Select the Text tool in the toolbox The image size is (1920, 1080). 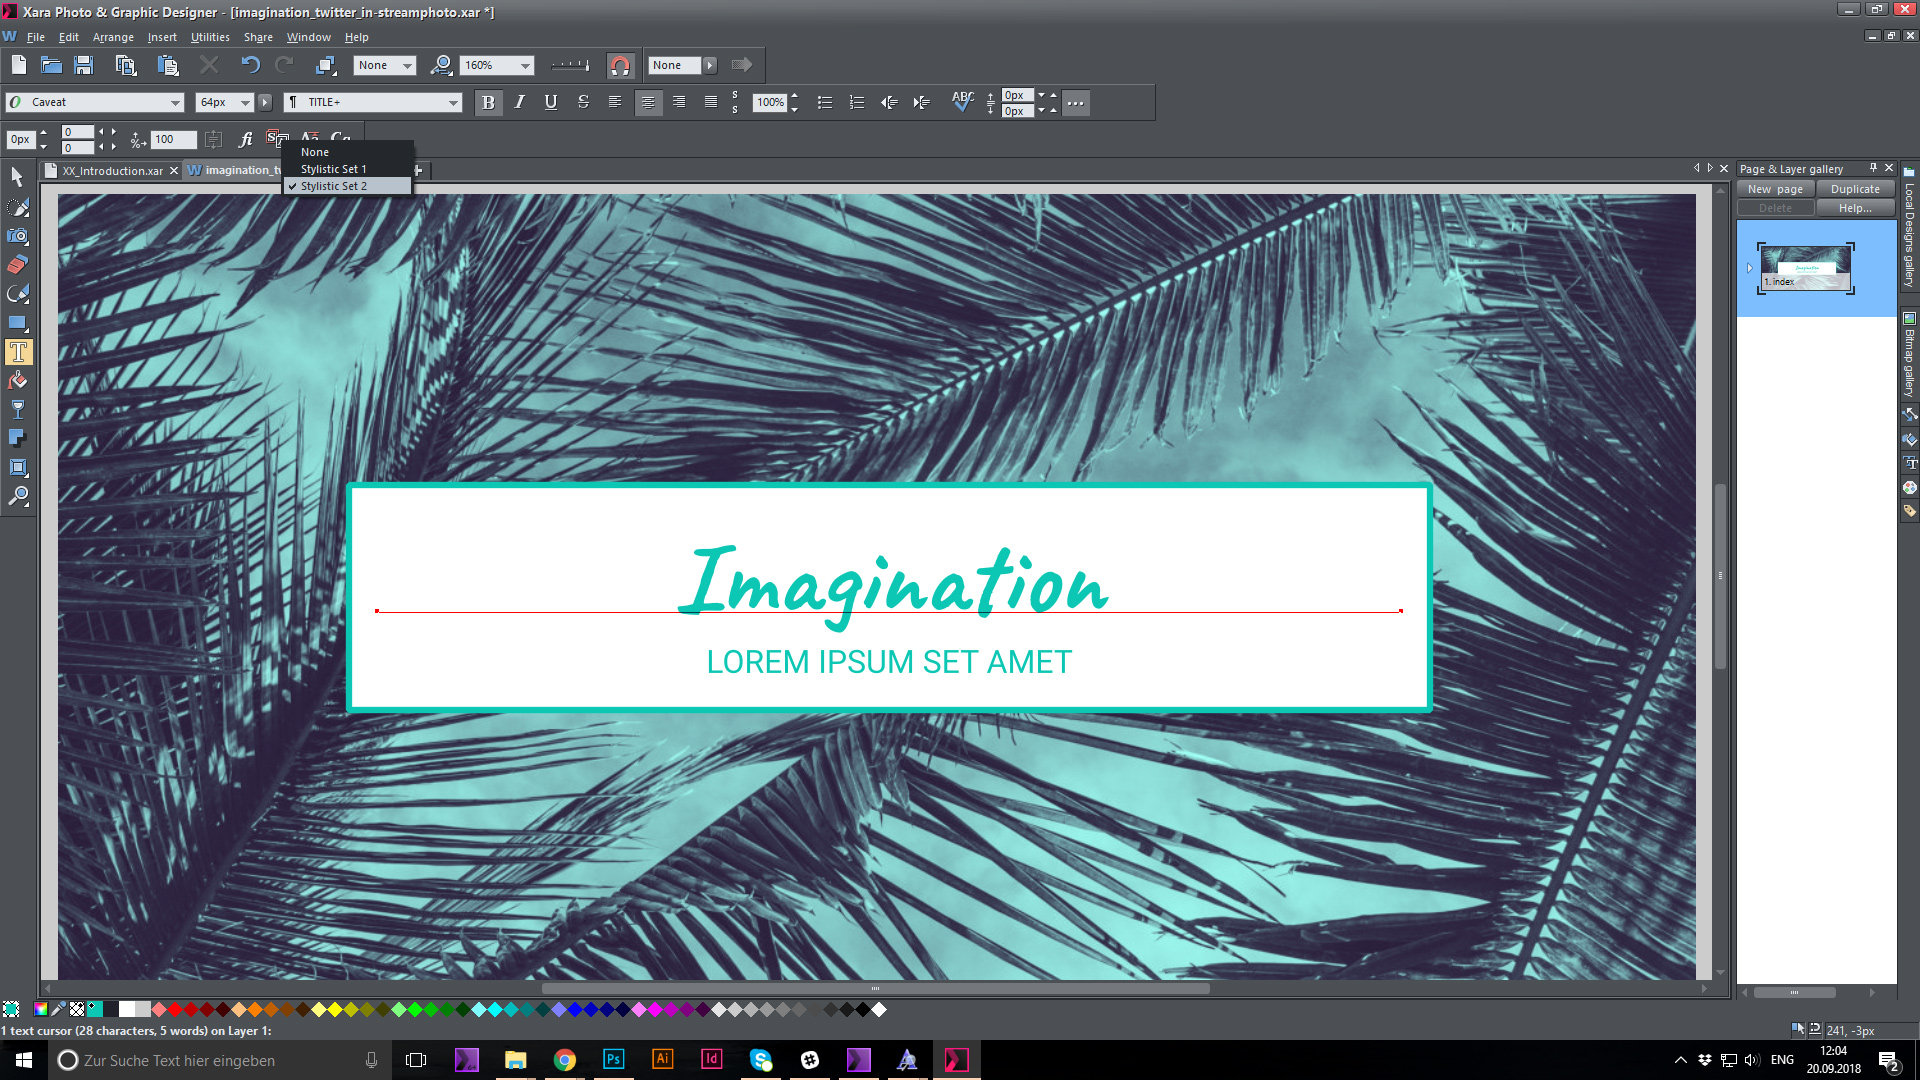[x=17, y=351]
